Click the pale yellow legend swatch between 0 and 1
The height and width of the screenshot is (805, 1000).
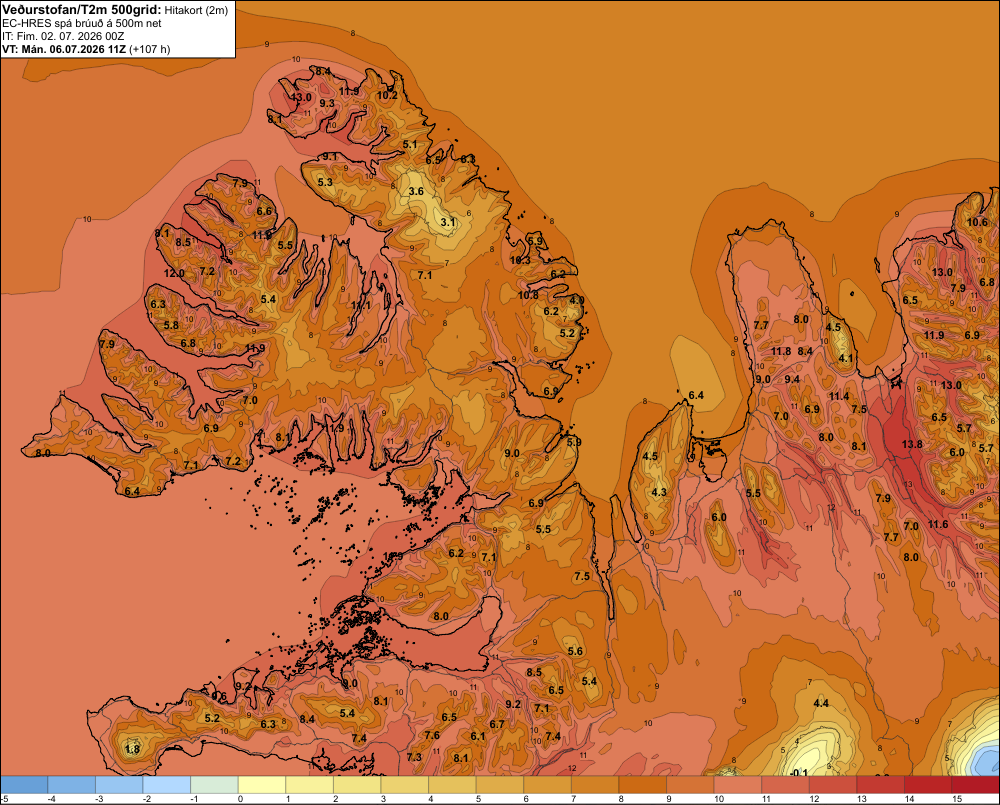click(261, 784)
